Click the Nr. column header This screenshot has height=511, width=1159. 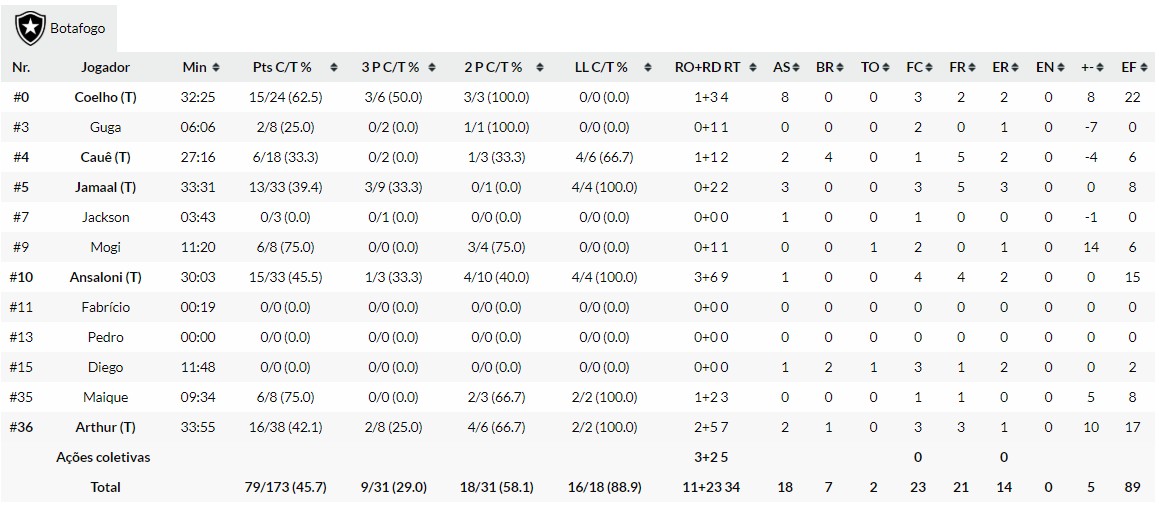click(21, 68)
